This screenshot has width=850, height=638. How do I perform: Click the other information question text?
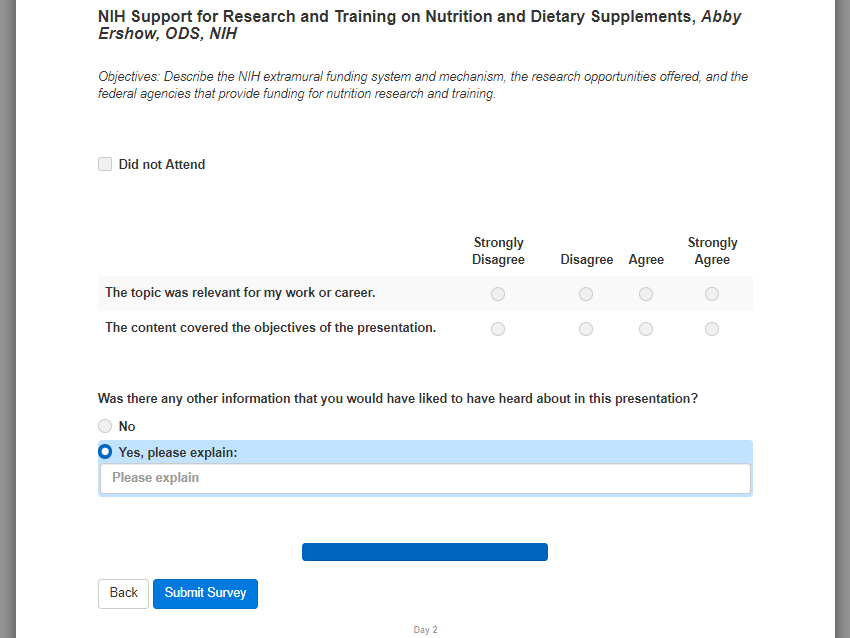coord(398,398)
